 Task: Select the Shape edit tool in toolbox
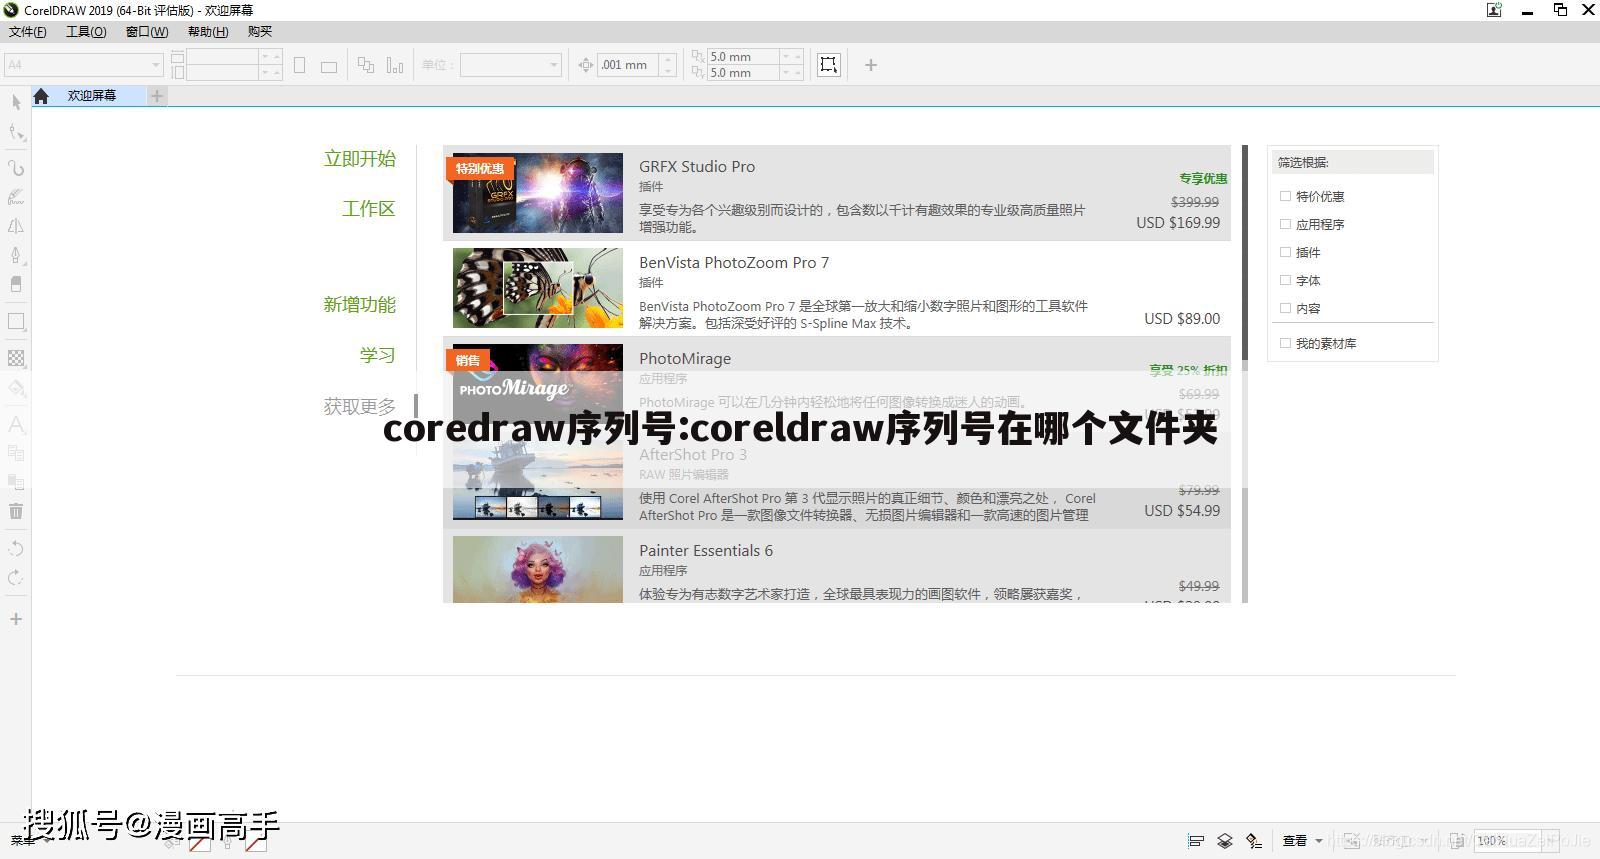coord(16,133)
